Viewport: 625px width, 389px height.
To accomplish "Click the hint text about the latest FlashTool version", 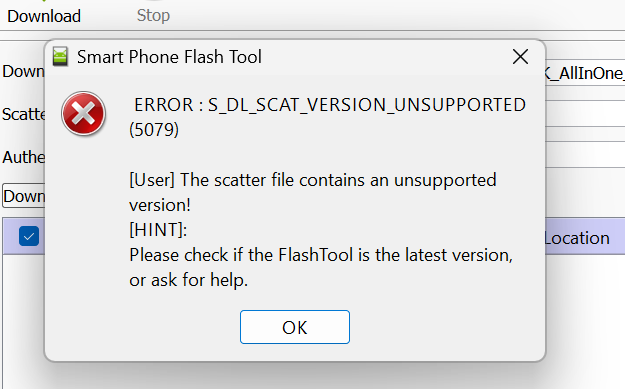I will [320, 267].
